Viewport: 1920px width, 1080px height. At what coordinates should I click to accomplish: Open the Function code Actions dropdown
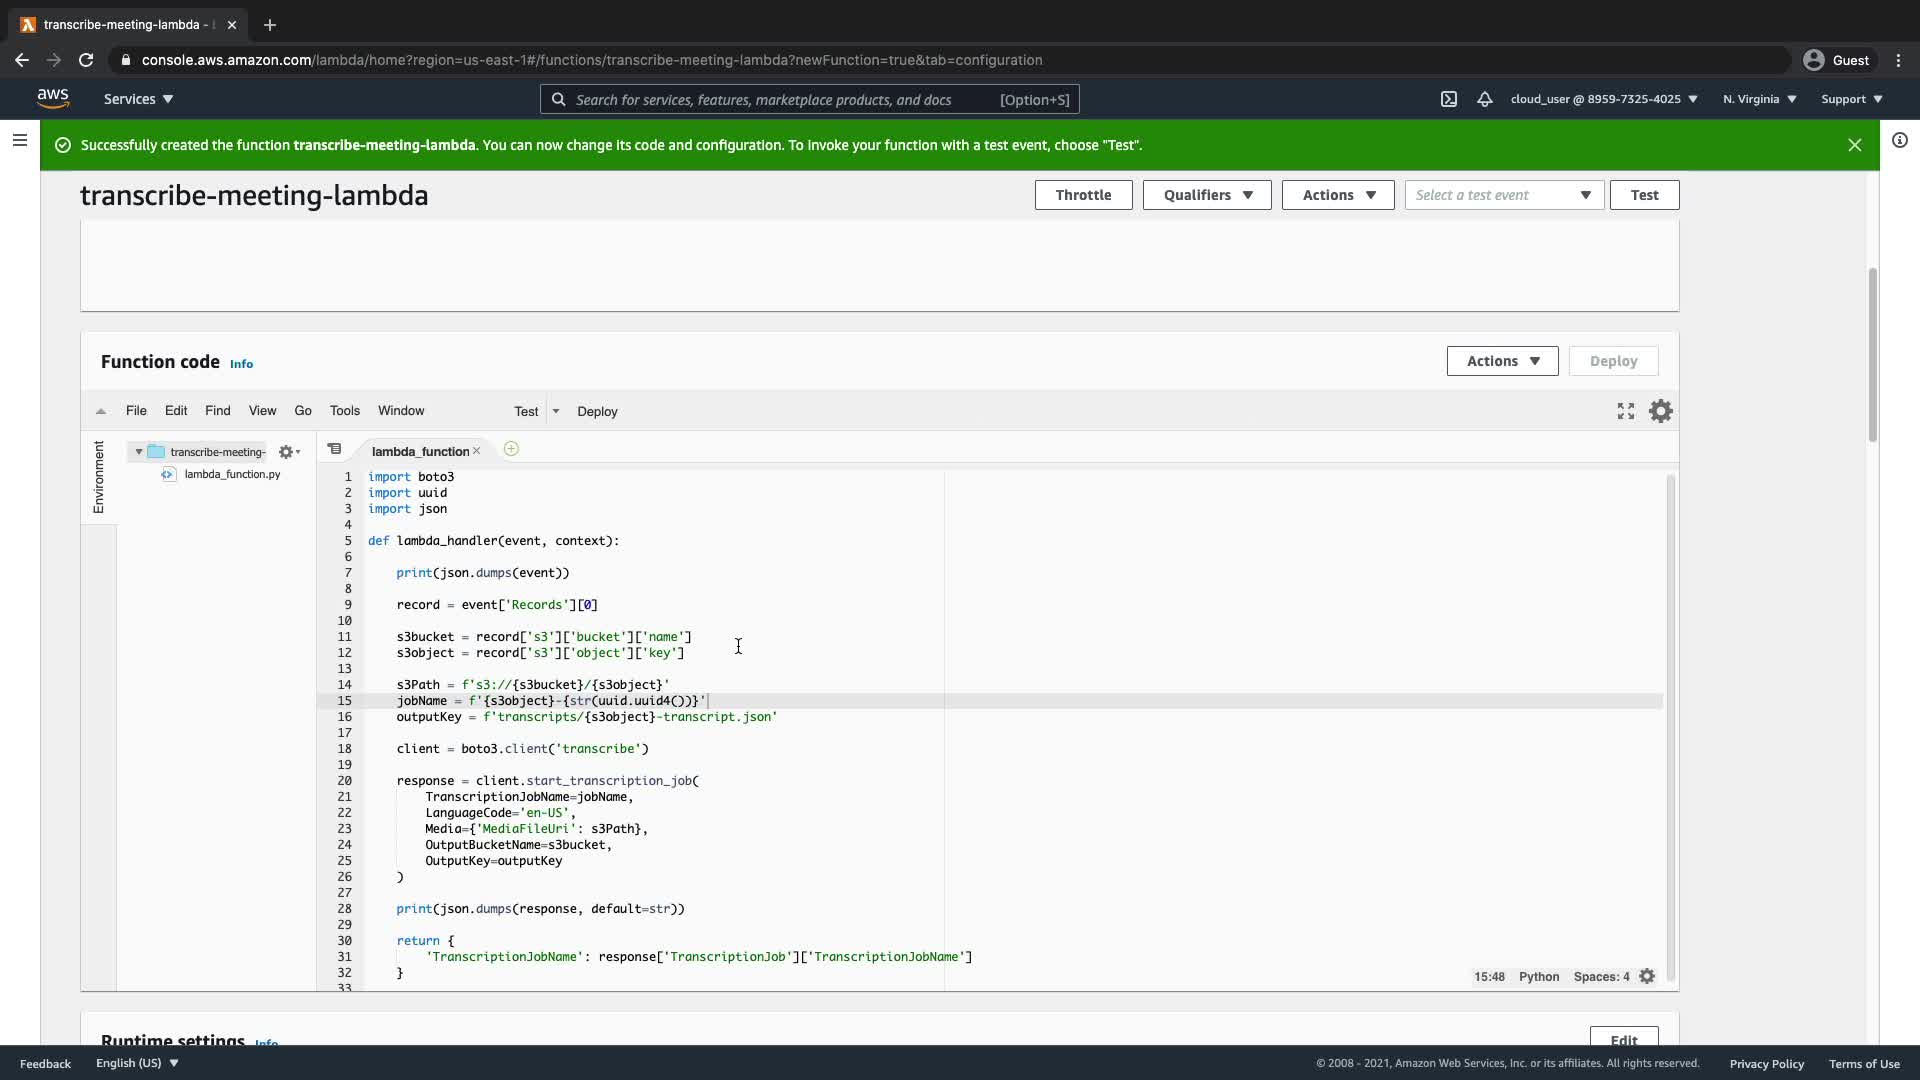click(1501, 361)
